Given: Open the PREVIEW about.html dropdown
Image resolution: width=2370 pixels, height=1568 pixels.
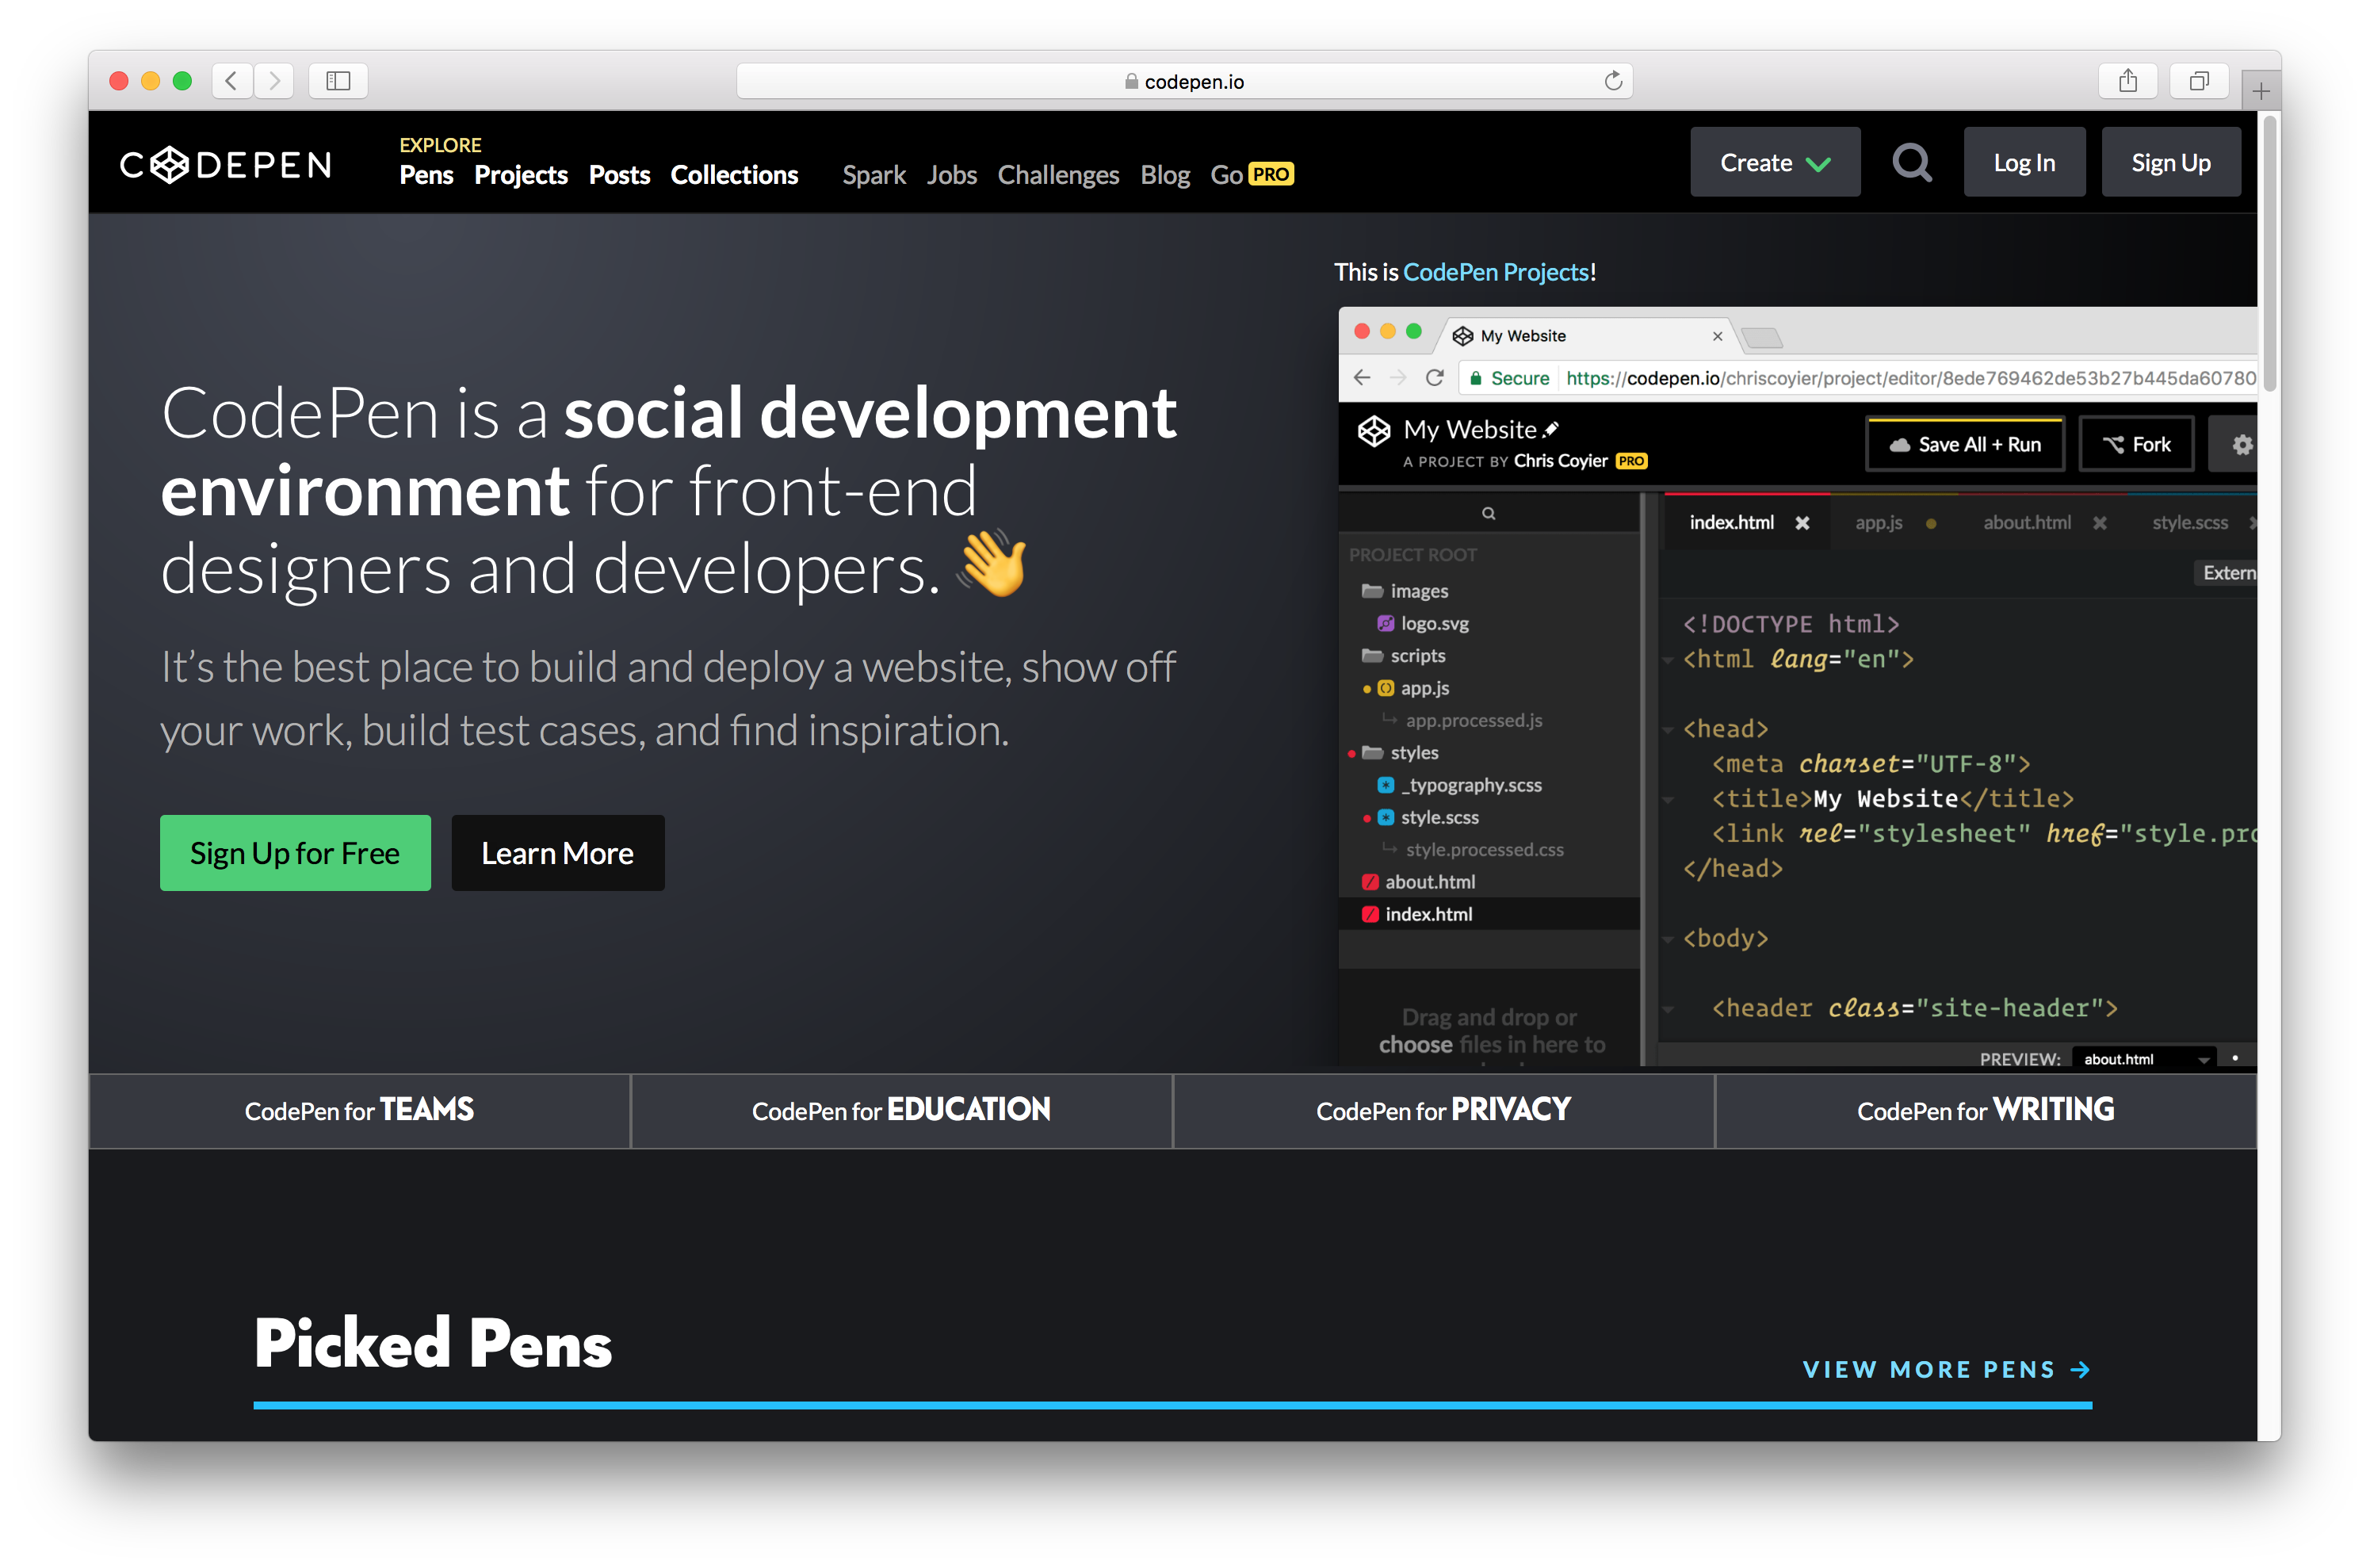Looking at the screenshot, I should coord(2143,1059).
